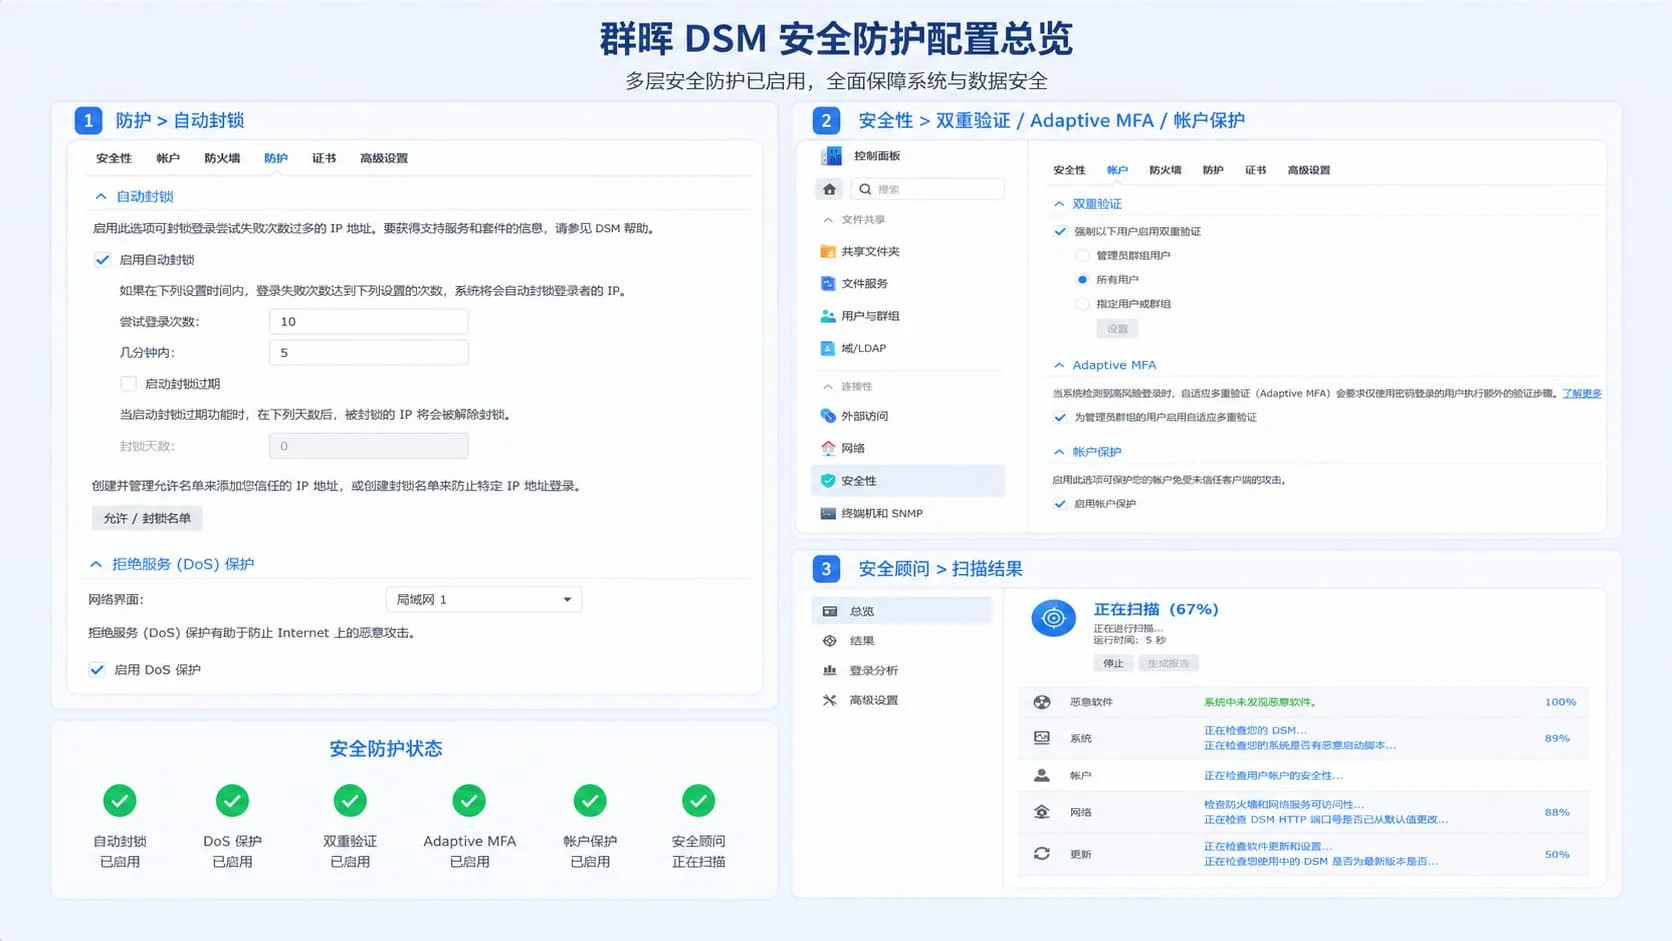Click the 设置 button under user groups
The width and height of the screenshot is (1672, 941).
pyautogui.click(x=1117, y=329)
